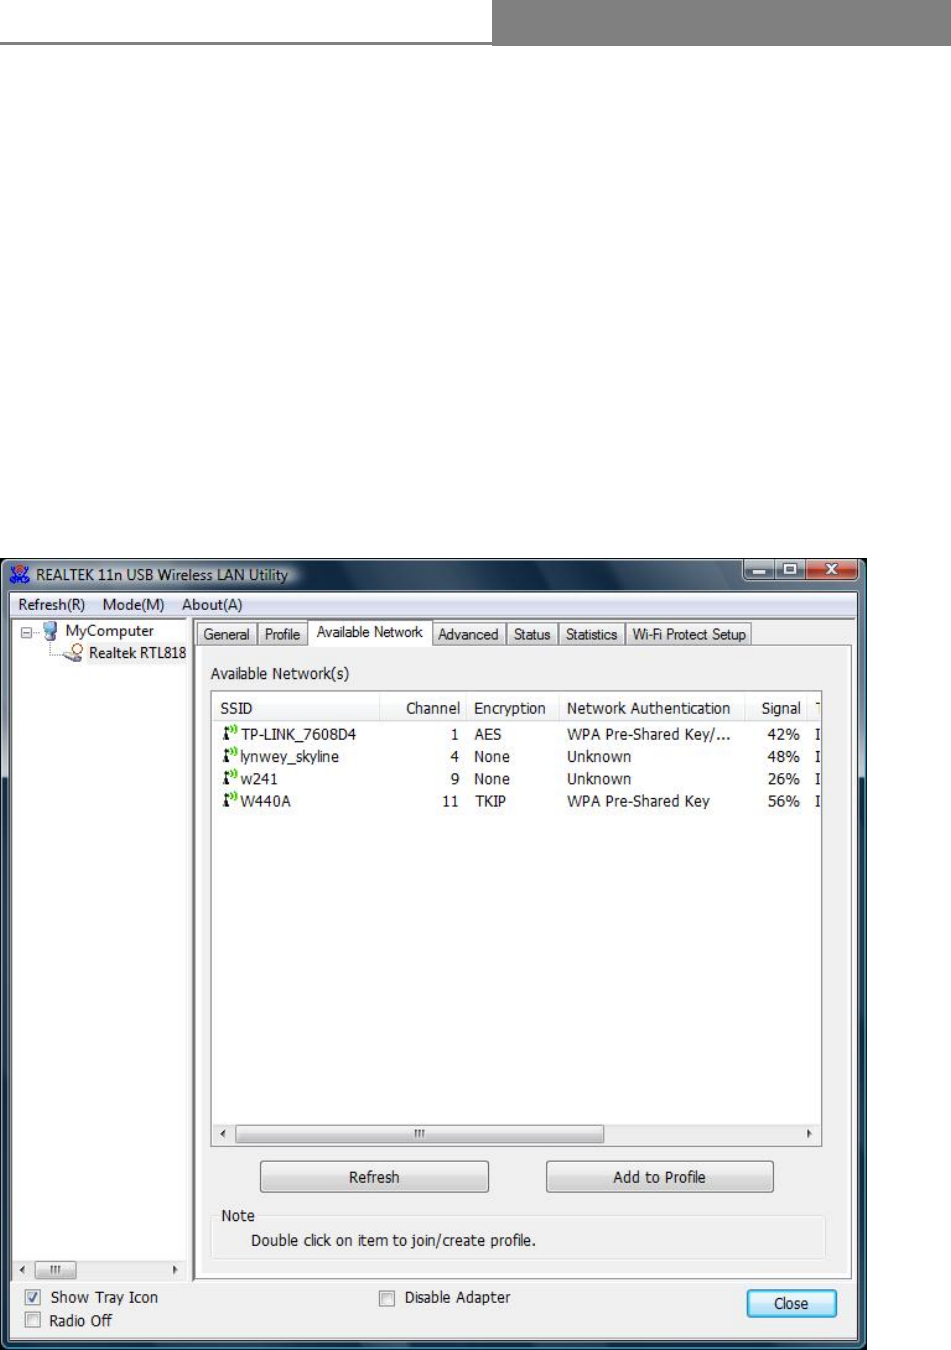This screenshot has width=951, height=1350.
Task: Select the W440A network name
Action: pos(265,801)
